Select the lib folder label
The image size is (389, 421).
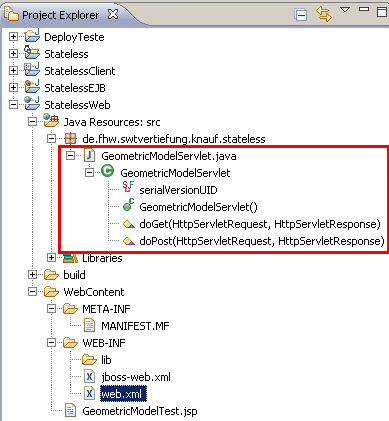pos(106,360)
